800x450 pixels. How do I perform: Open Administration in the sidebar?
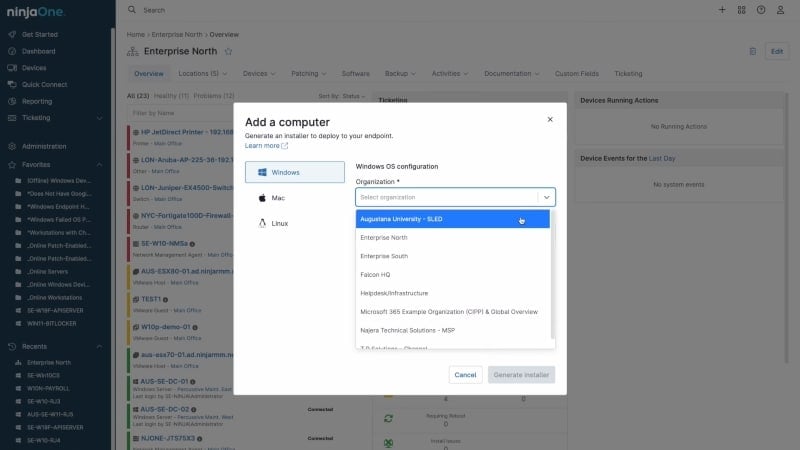[44, 146]
